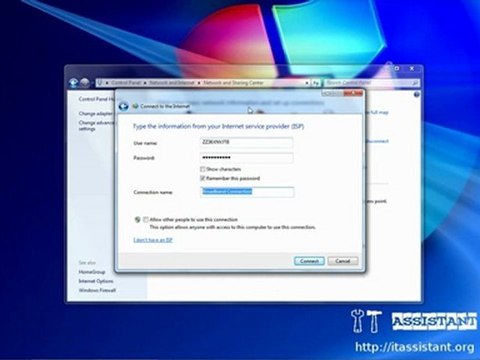
Task: Click the forward button in the Control Panel window
Action: (85, 82)
